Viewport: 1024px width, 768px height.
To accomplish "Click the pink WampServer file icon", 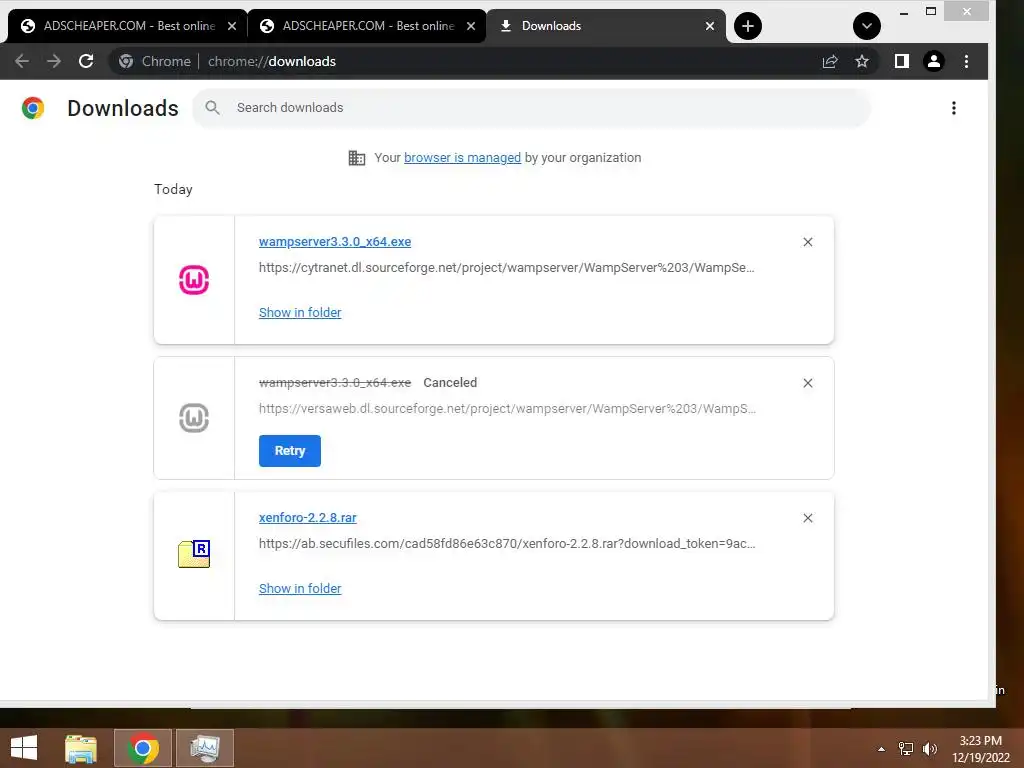I will coord(194,280).
